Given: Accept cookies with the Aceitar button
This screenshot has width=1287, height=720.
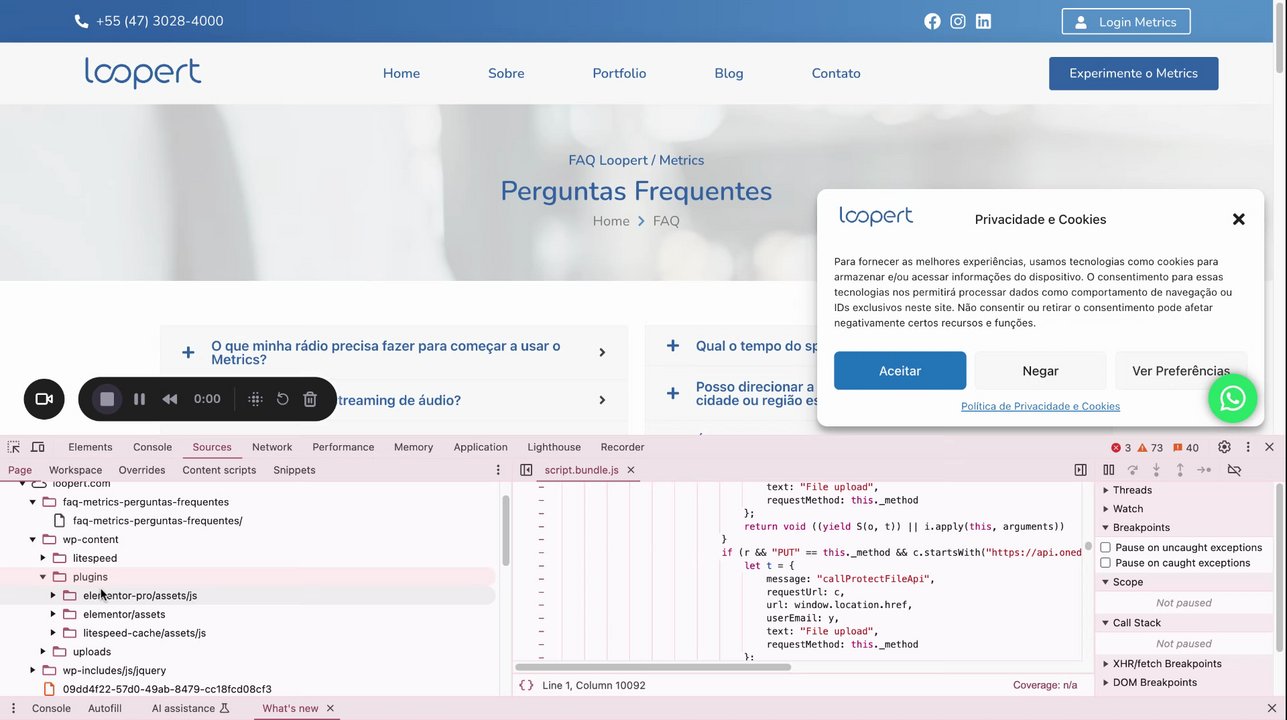Looking at the screenshot, I should click(x=900, y=371).
